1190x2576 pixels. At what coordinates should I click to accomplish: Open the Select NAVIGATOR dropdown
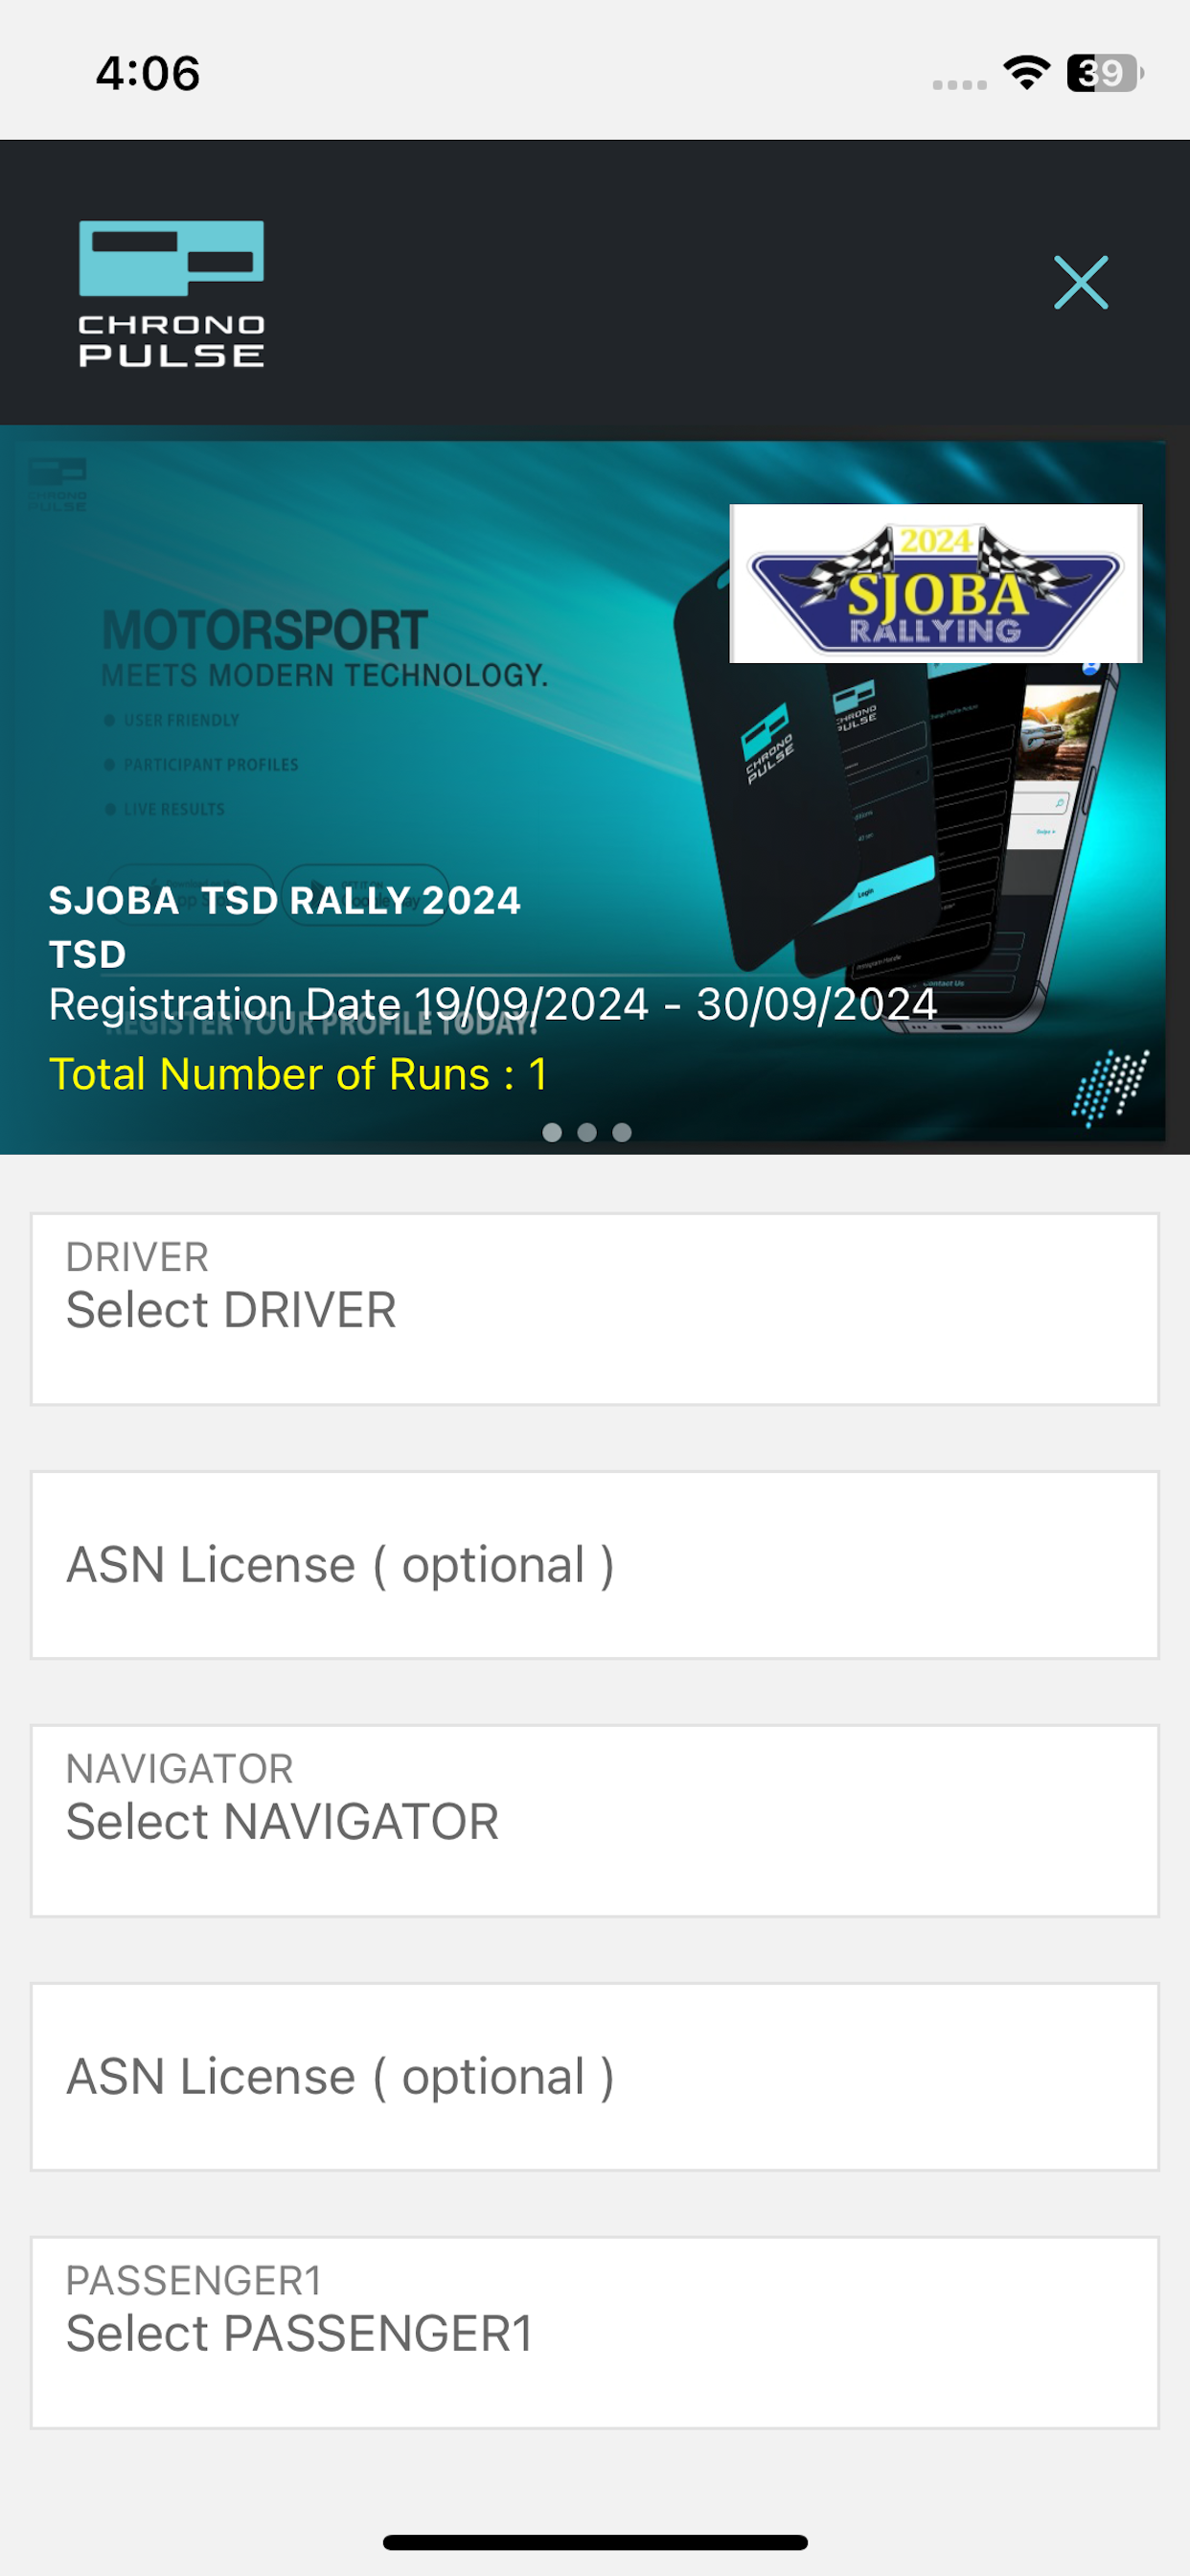(595, 1821)
